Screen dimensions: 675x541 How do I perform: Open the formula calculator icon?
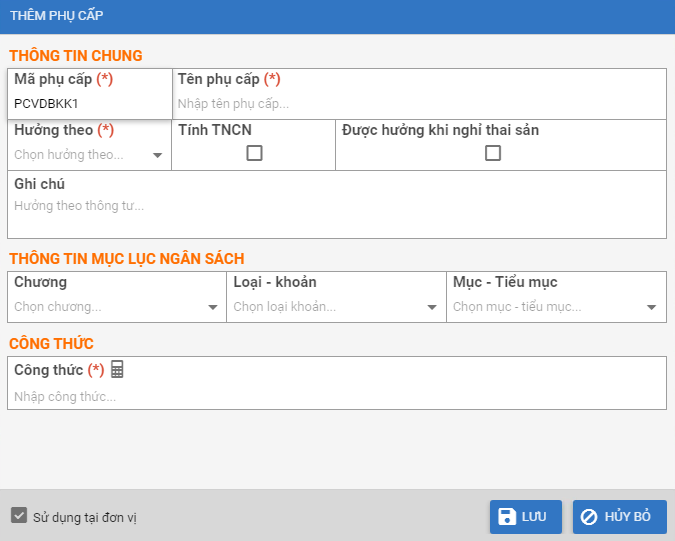click(x=117, y=370)
